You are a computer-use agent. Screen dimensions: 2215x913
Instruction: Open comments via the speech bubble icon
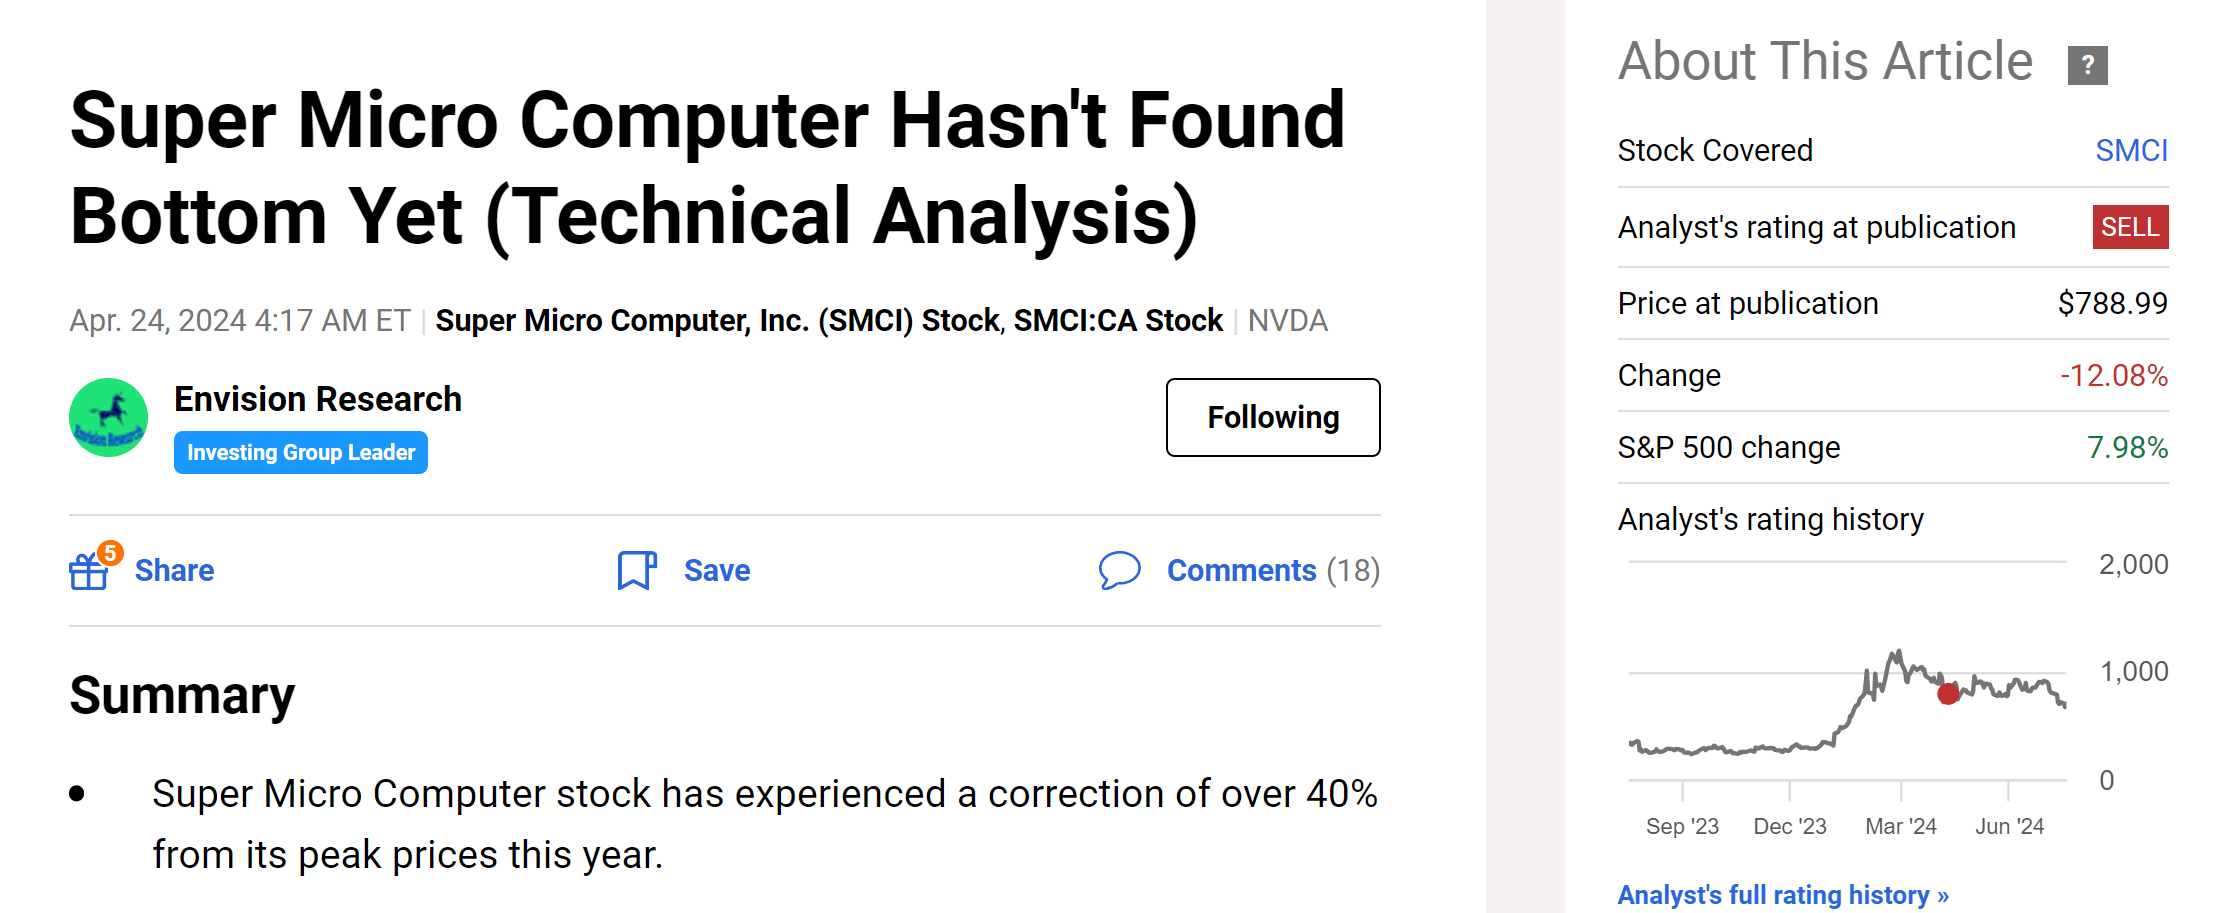(x=1120, y=570)
